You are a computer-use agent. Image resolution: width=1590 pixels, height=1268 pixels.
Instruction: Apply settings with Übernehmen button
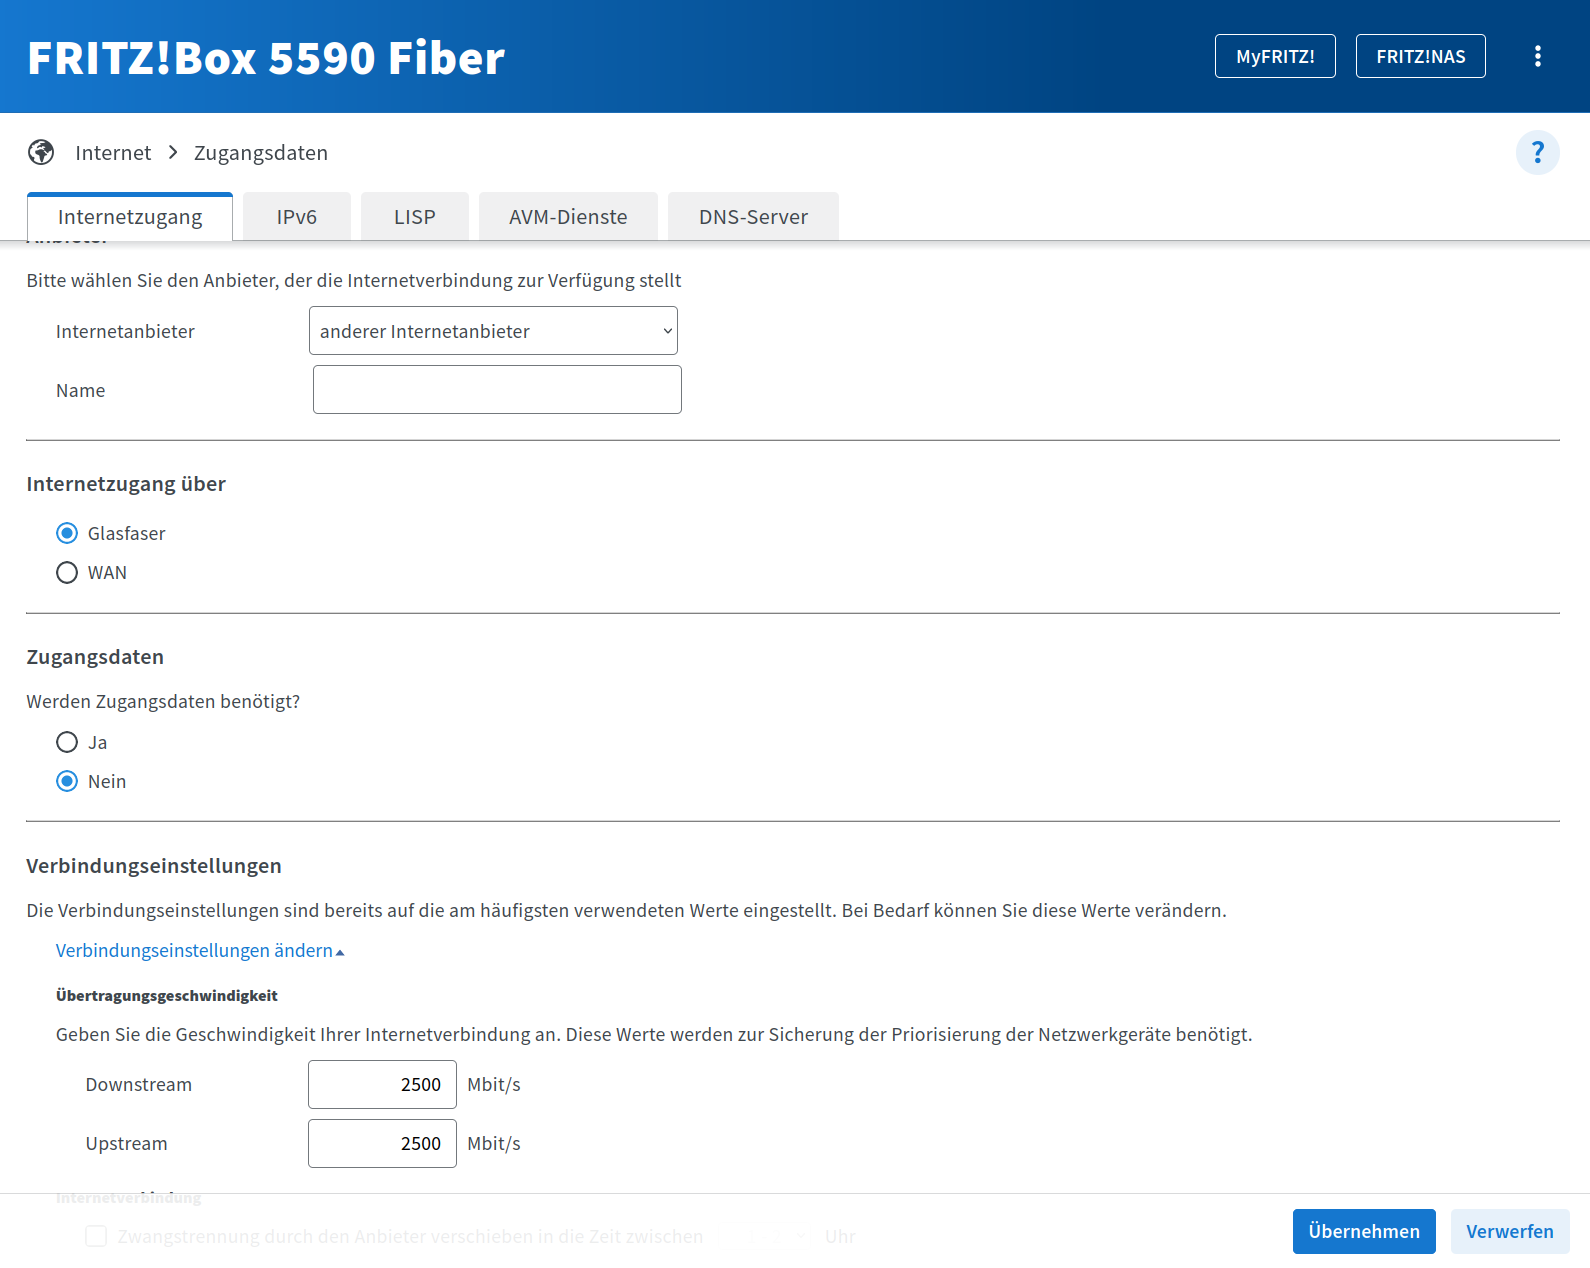pyautogui.click(x=1364, y=1231)
